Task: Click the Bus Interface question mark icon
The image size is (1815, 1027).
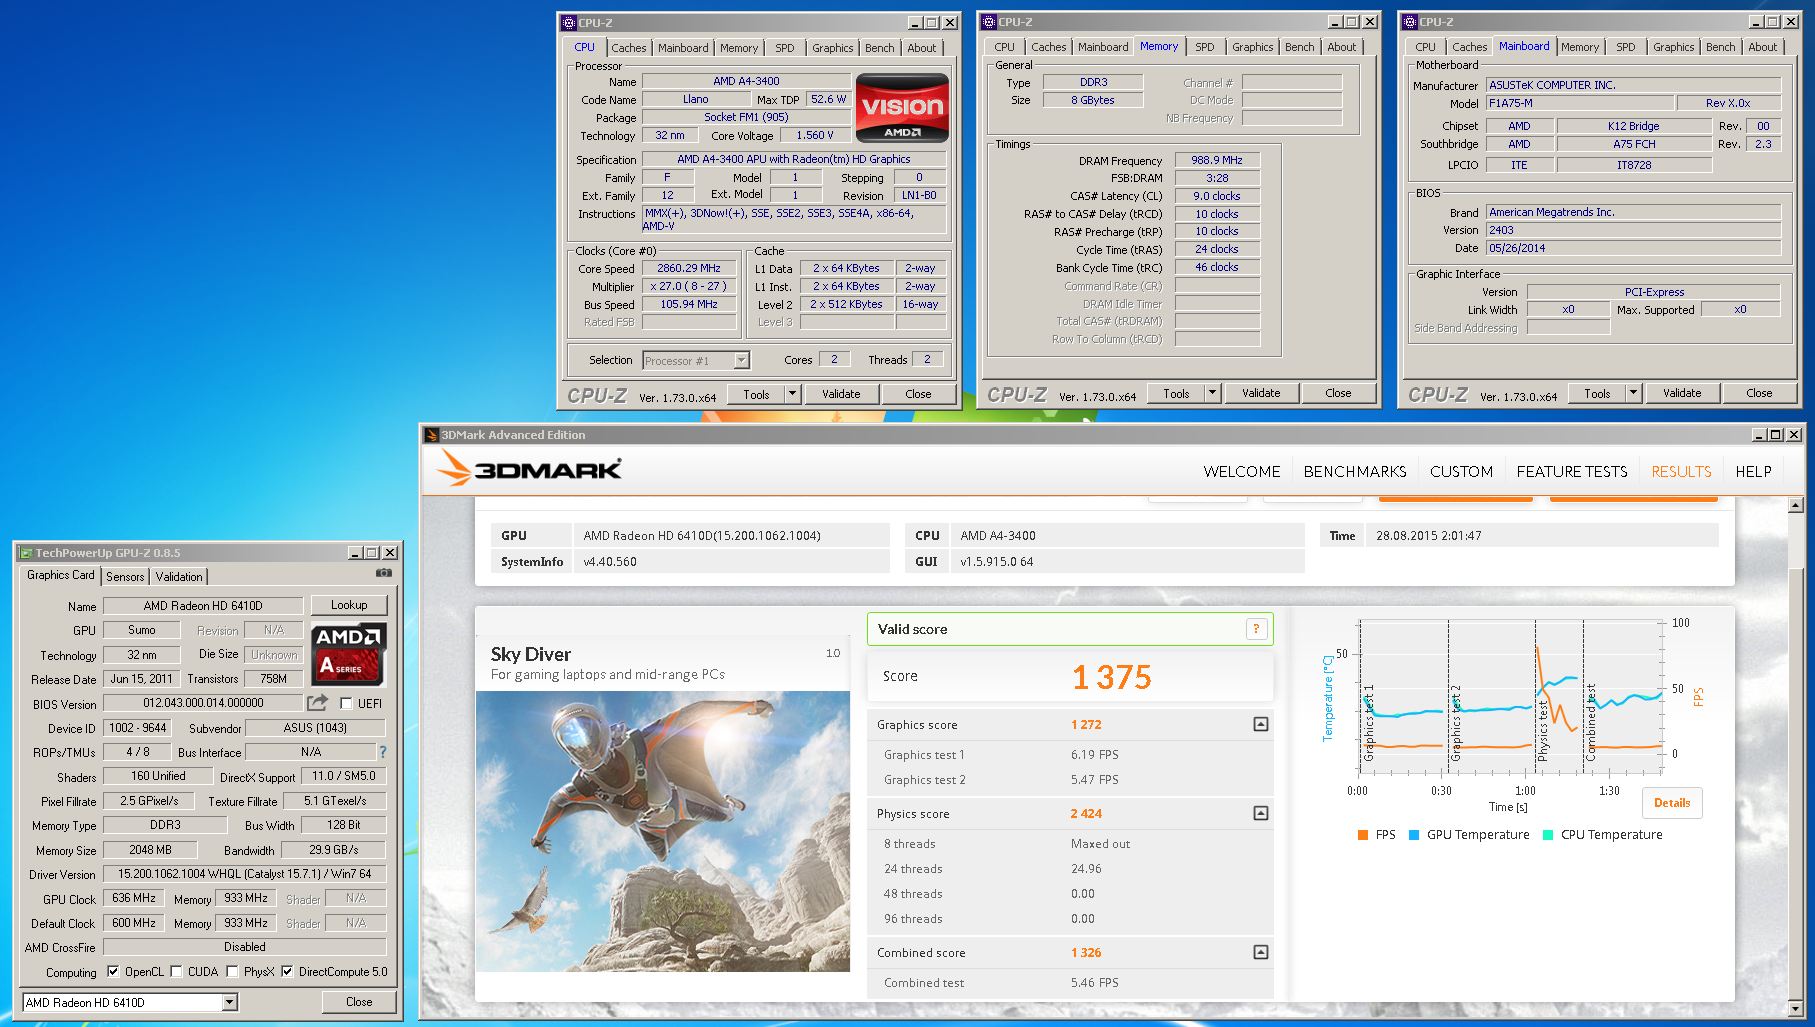Action: coord(382,752)
